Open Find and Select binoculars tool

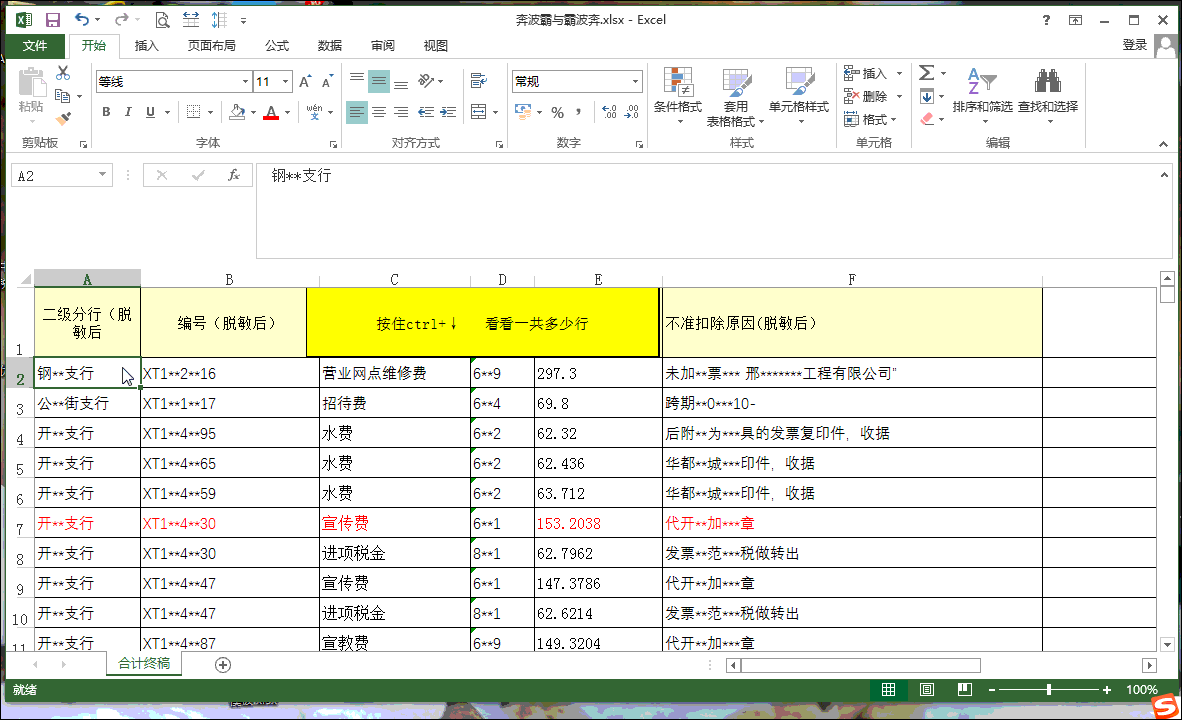(x=1047, y=83)
